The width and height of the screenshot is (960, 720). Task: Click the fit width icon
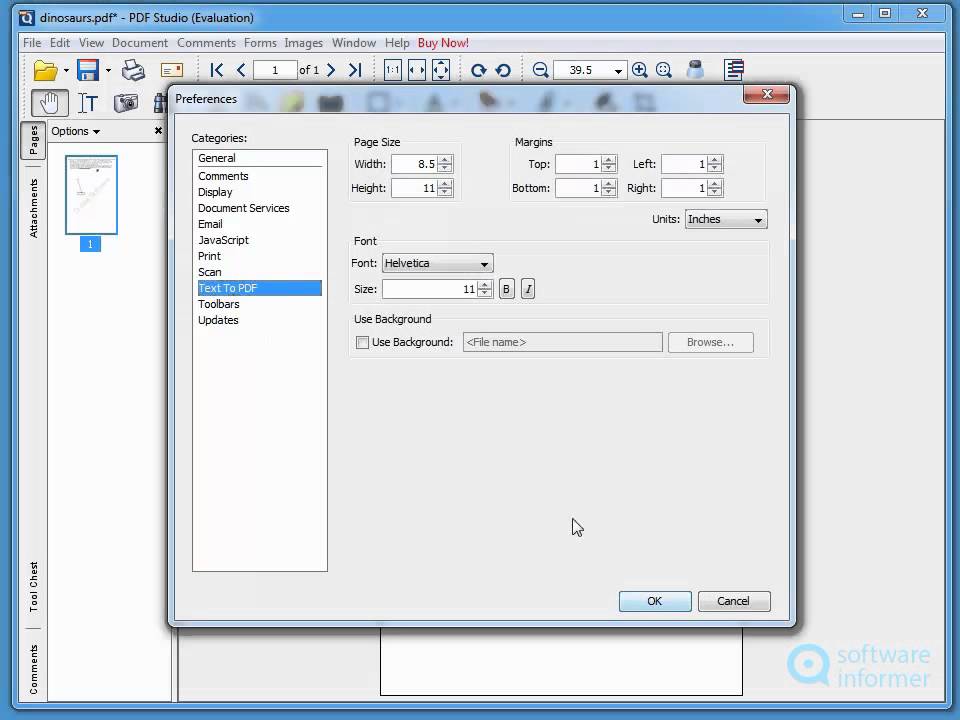(416, 70)
